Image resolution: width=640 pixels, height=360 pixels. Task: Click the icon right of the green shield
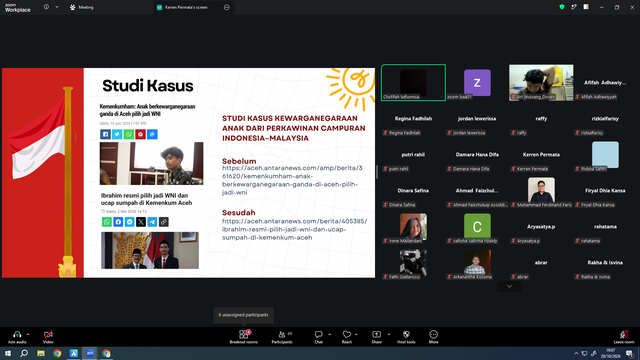574,7
